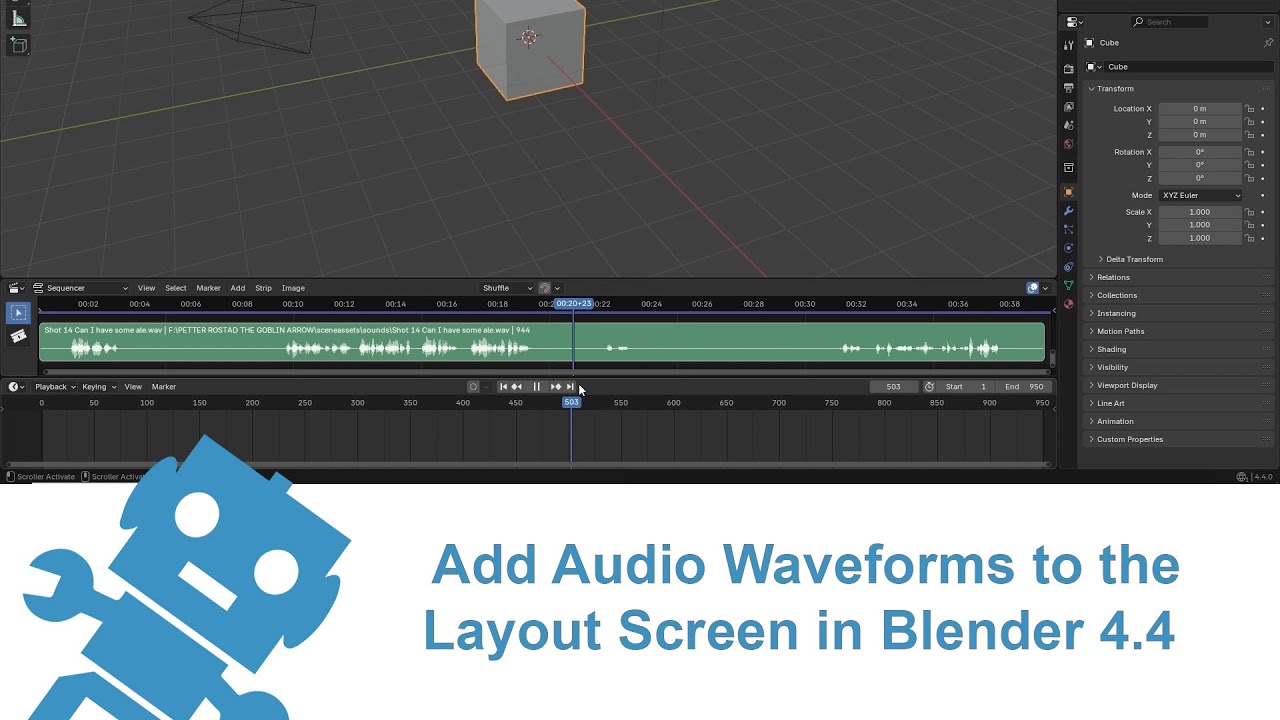Click the Scale Y value field
This screenshot has width=1280, height=720.
[x=1199, y=225]
